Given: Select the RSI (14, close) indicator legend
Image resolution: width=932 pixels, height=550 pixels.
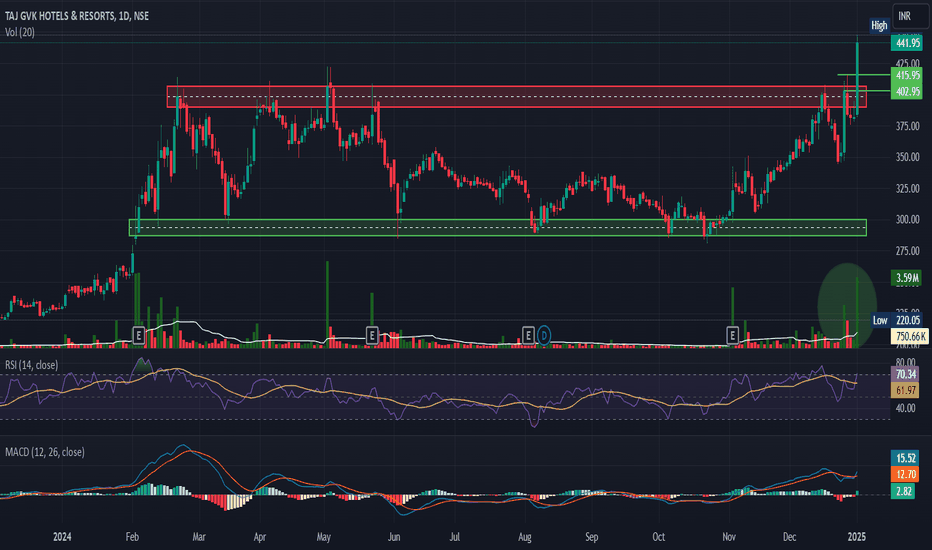Looking at the screenshot, I should pyautogui.click(x=32, y=364).
